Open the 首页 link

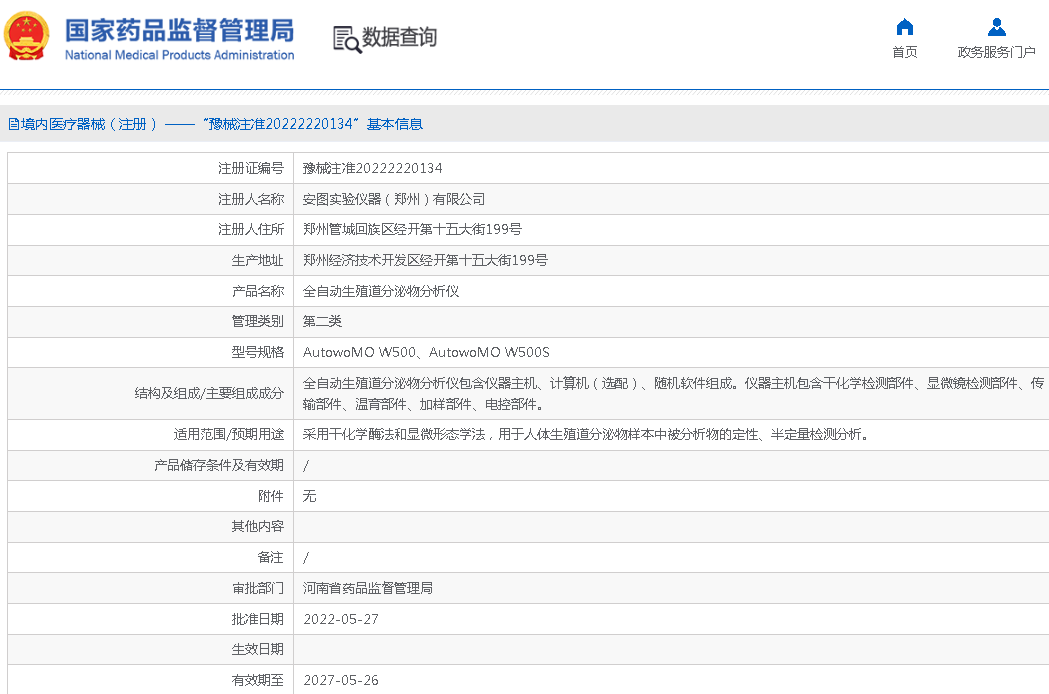point(904,52)
